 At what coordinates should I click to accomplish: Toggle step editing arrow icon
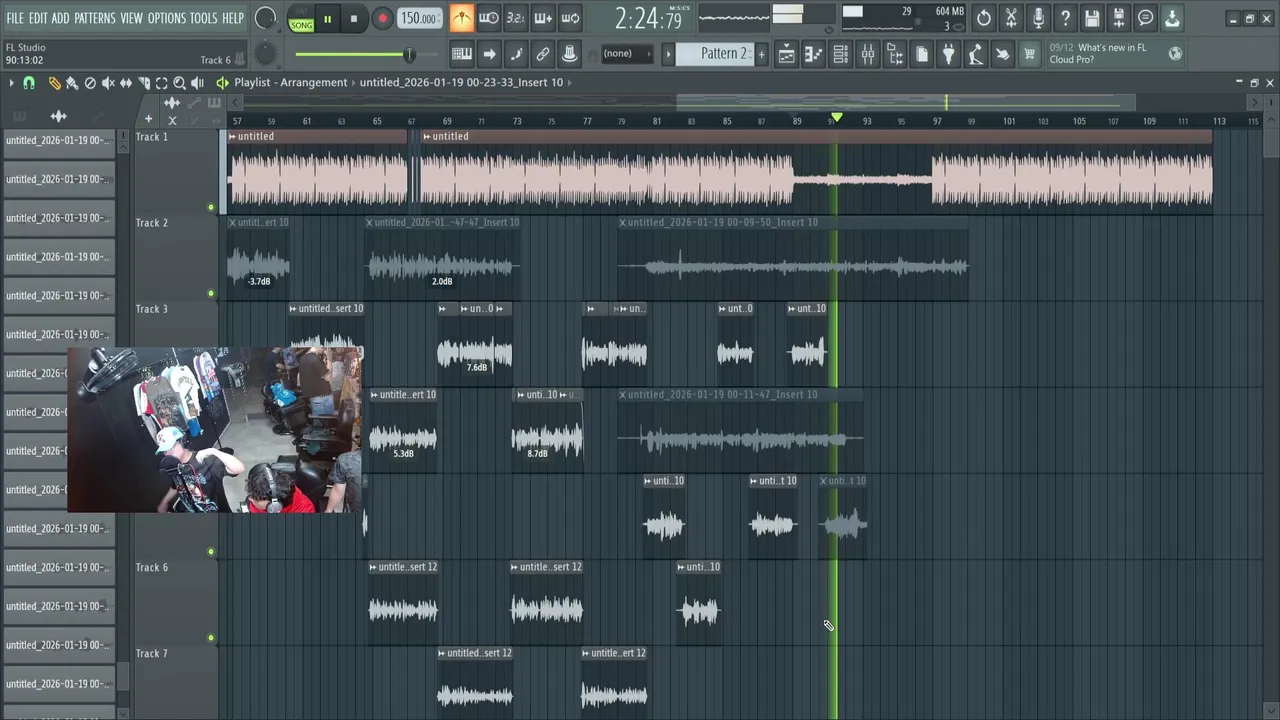click(x=489, y=54)
